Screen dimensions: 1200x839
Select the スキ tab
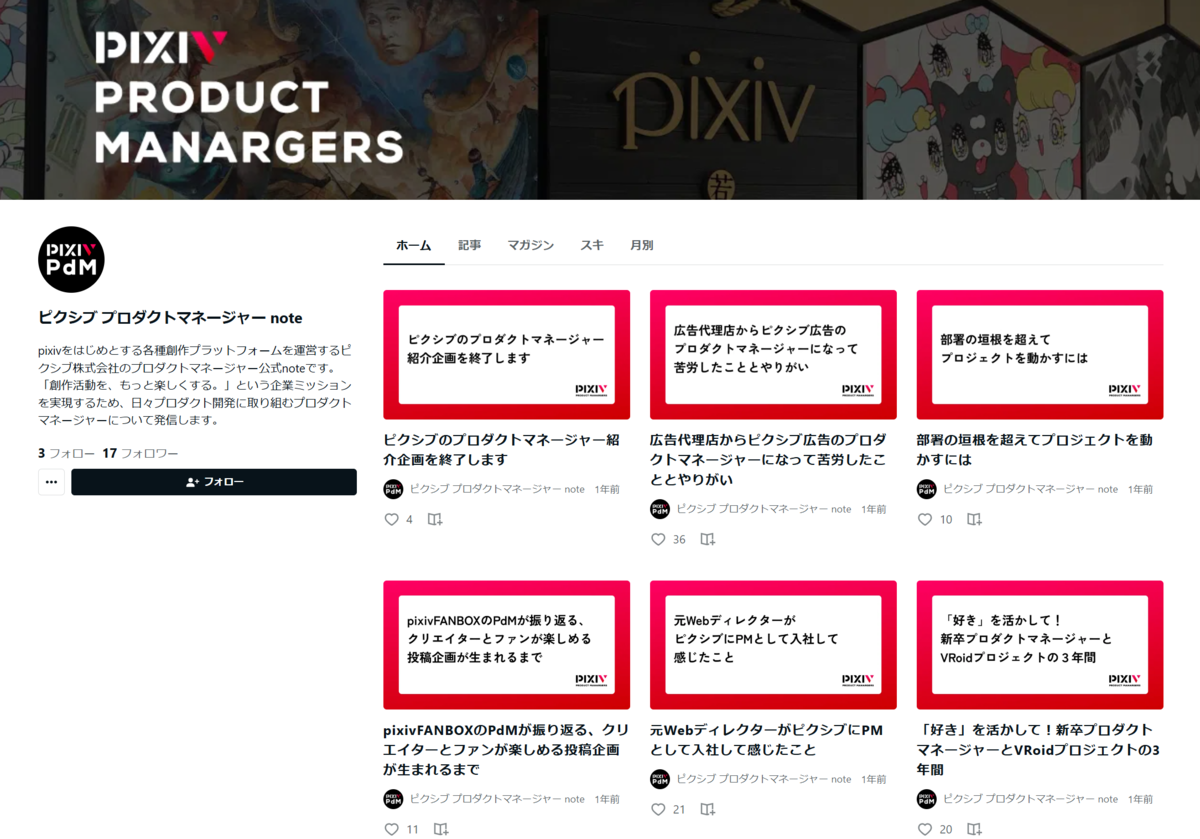tap(592, 245)
